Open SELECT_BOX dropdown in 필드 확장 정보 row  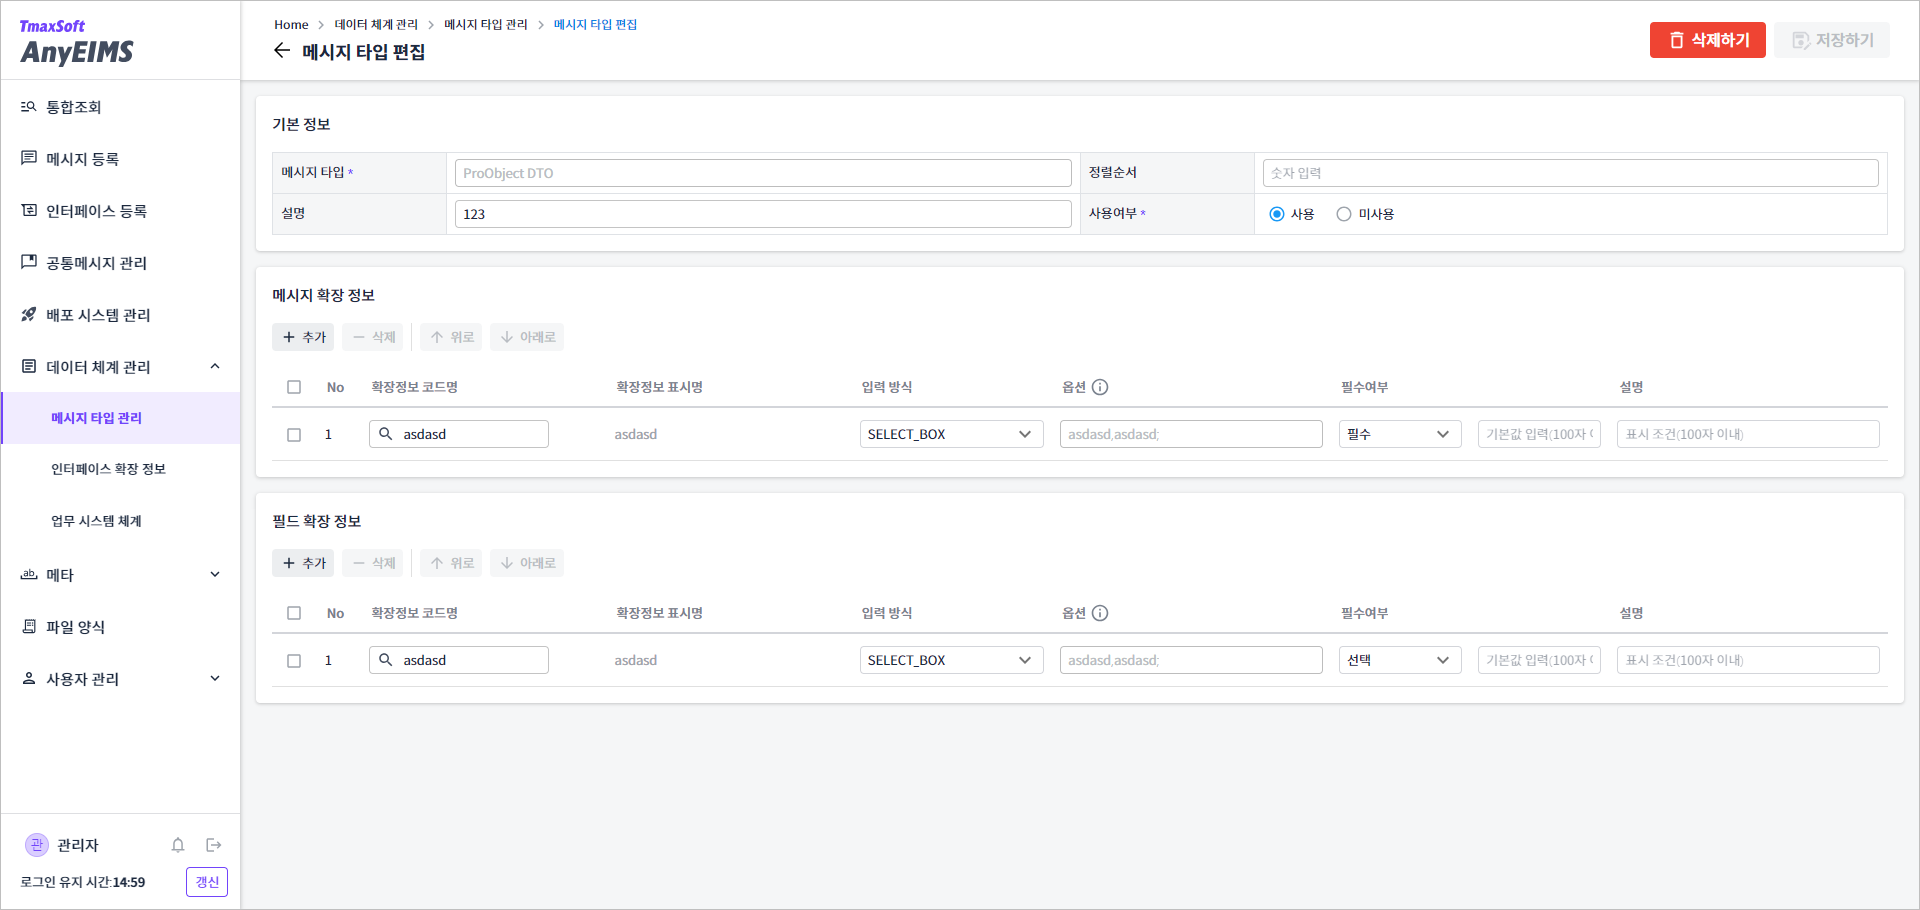tap(951, 660)
